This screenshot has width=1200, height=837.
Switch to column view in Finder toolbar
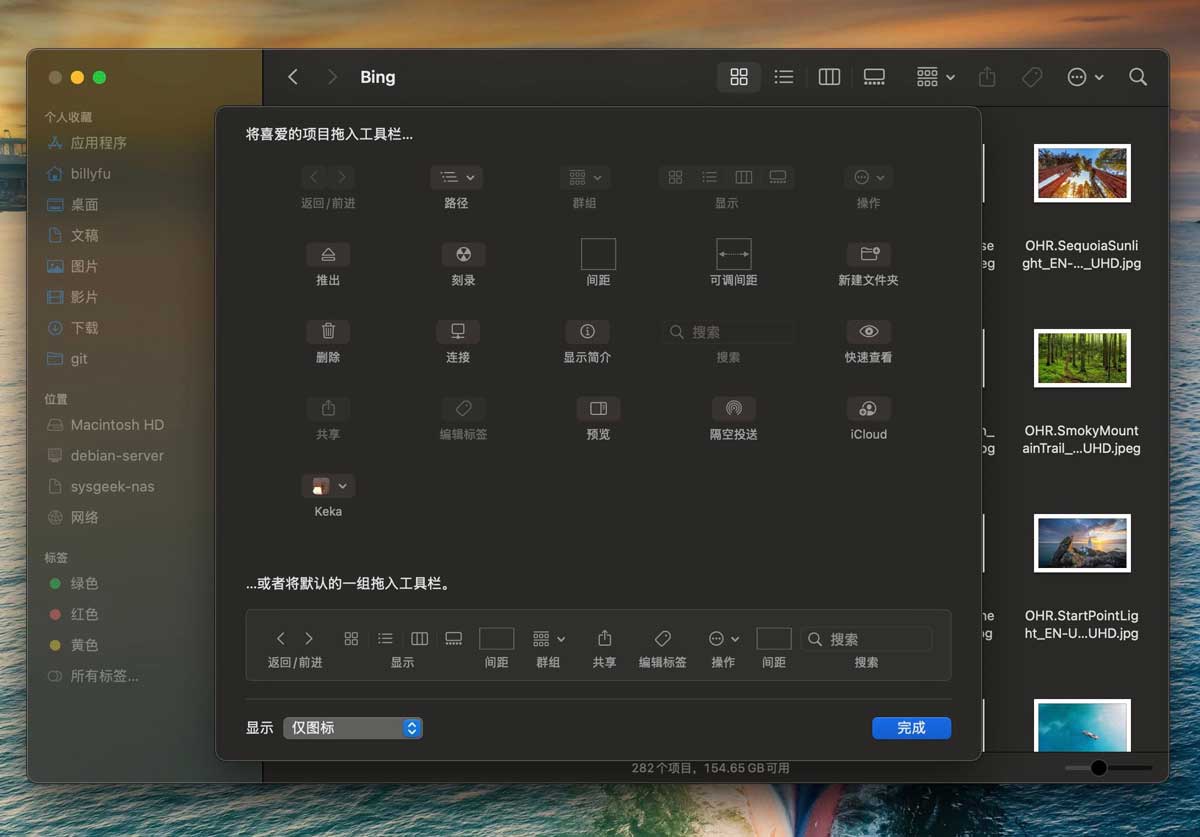[829, 77]
